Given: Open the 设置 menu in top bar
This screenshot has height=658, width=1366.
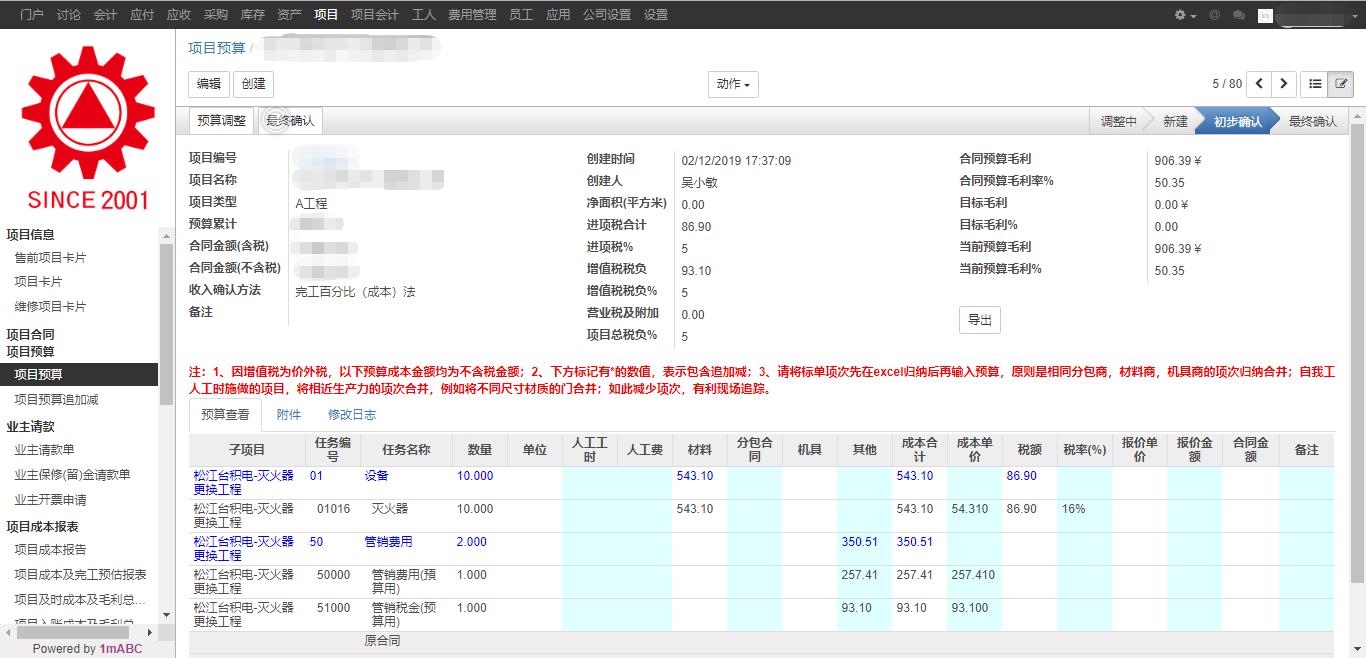Looking at the screenshot, I should tap(656, 15).
